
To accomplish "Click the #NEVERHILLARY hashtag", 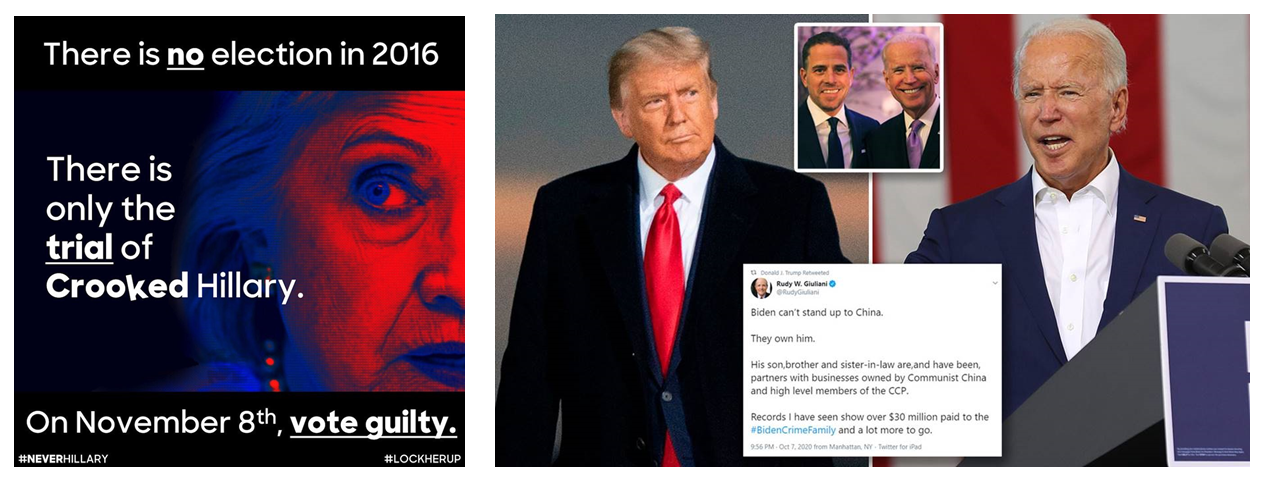I will (63, 459).
